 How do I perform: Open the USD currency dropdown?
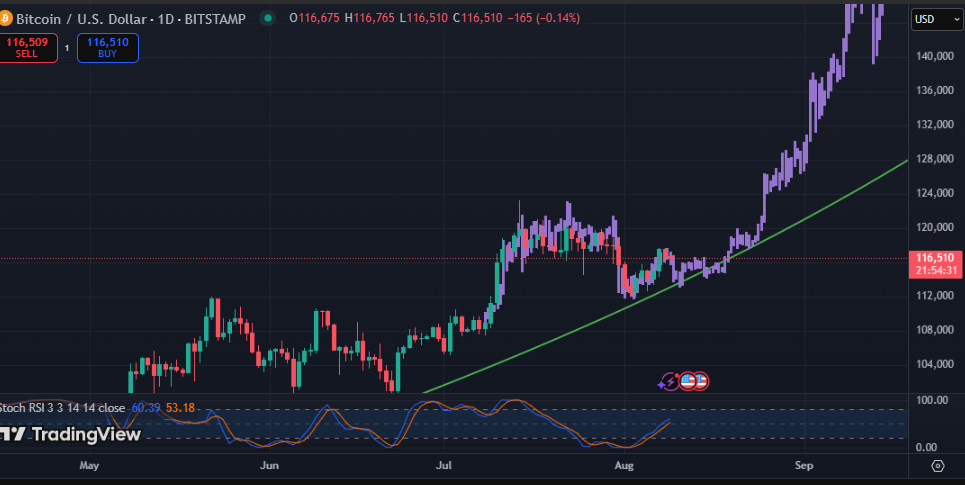pyautogui.click(x=937, y=19)
